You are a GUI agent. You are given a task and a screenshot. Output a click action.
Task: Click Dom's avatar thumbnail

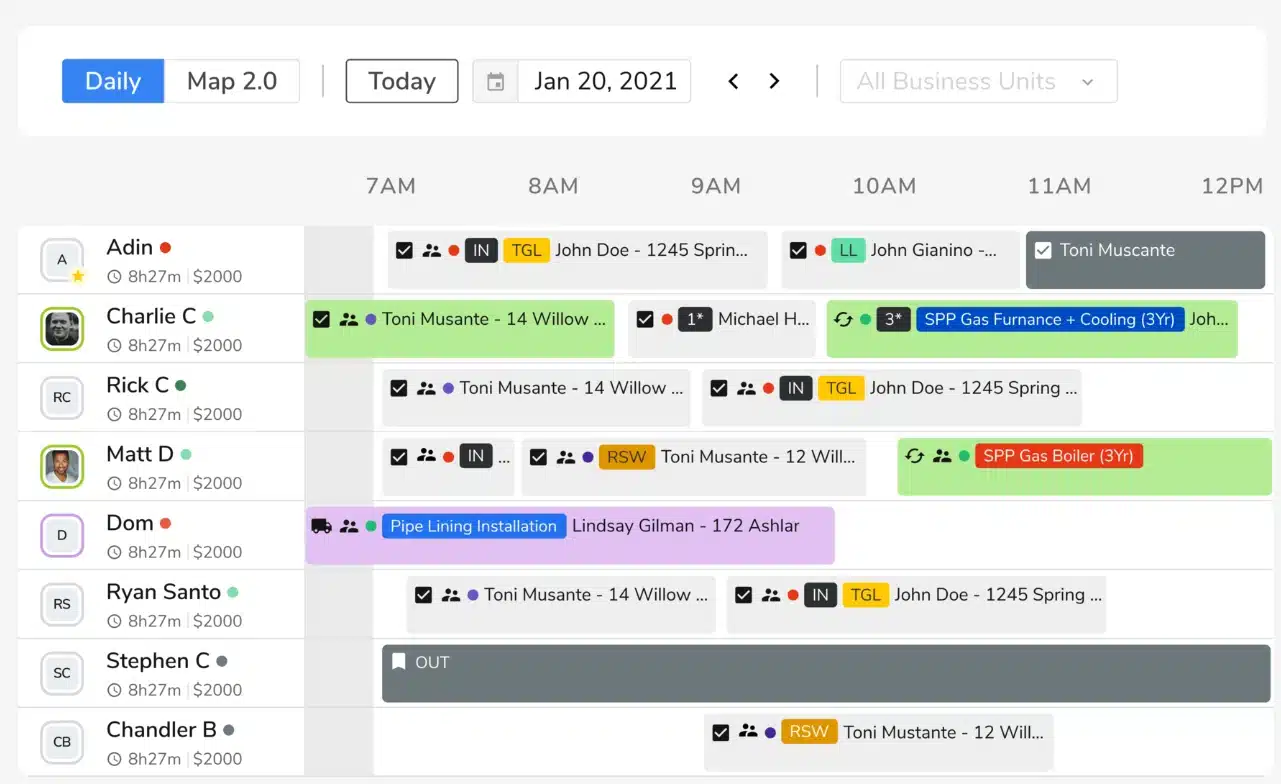coord(61,535)
